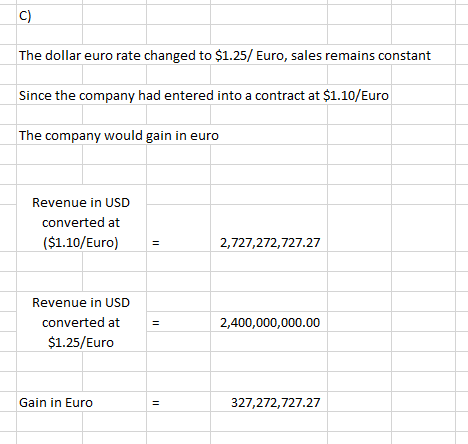Click the gain value 327,272,727.27
Screen dimensions: 468x444
pos(269,402)
